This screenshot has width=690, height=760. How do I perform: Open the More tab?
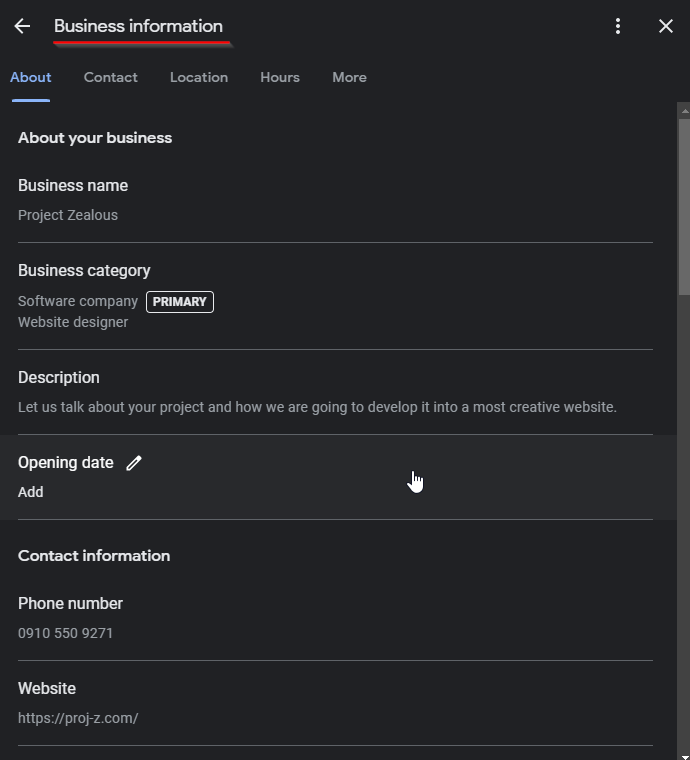point(349,77)
